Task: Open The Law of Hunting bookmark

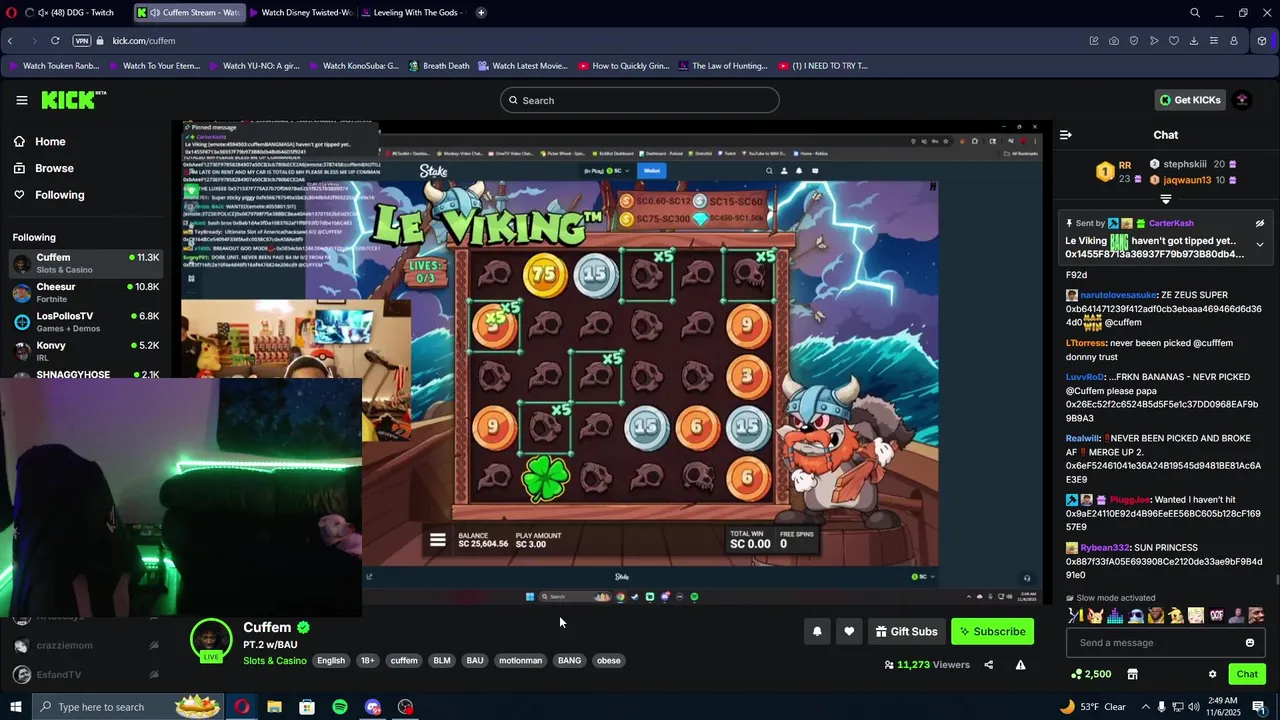Action: 722,66
